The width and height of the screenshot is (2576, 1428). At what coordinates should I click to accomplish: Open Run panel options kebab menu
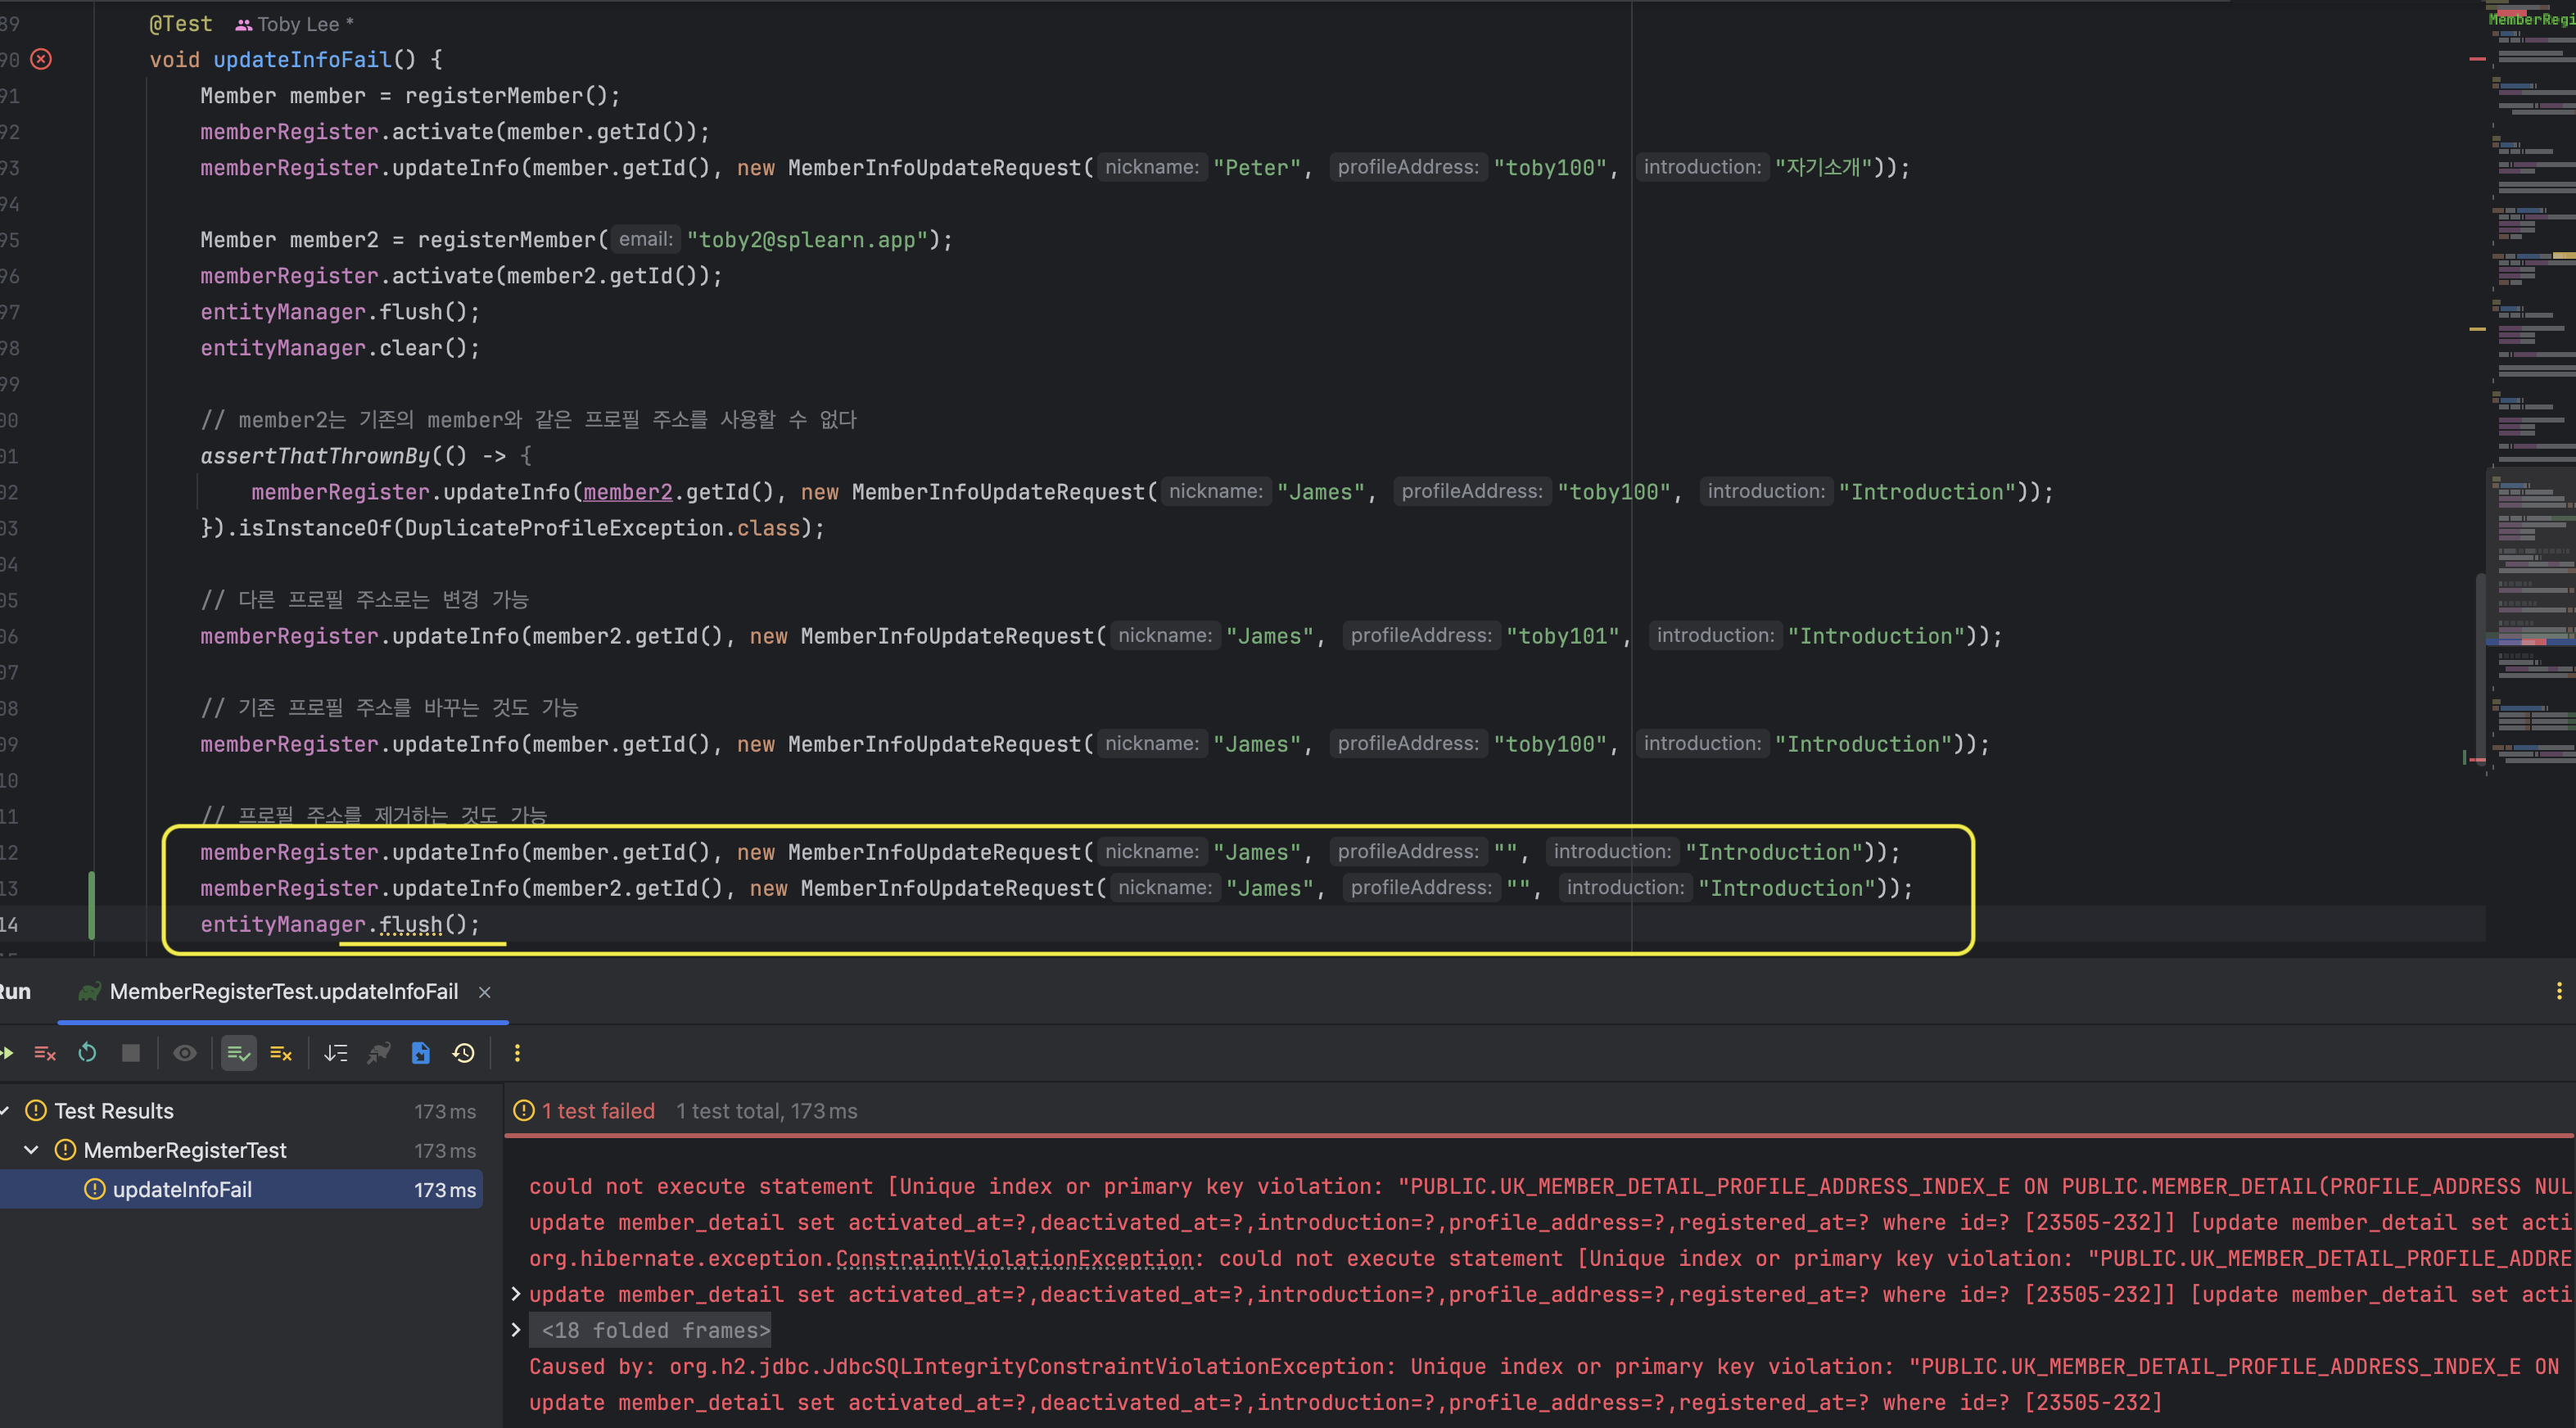point(2559,991)
